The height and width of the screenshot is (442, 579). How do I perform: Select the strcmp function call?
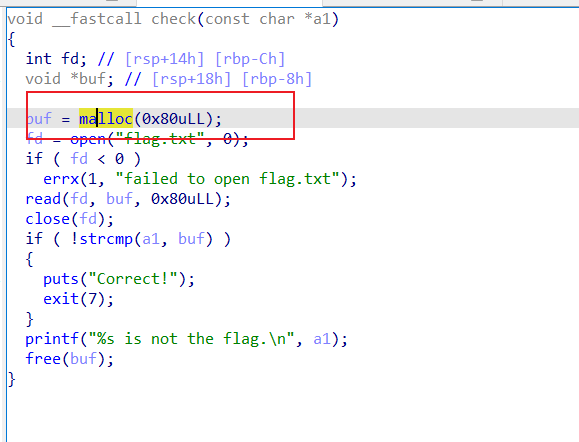pos(106,239)
